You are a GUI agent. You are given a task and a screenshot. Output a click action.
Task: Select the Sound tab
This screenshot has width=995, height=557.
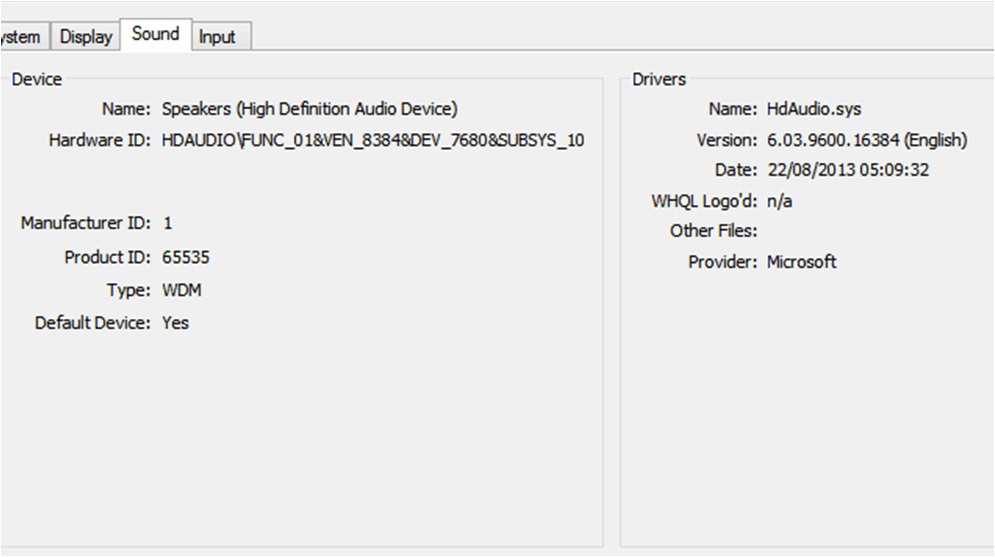(x=155, y=34)
